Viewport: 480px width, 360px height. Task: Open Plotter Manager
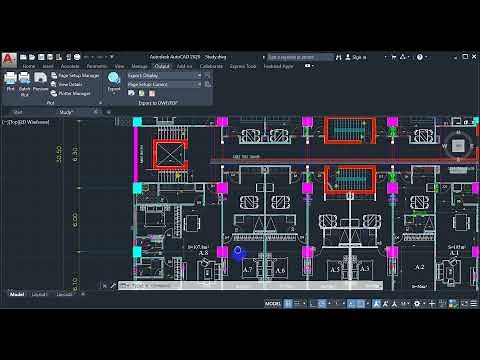pos(71,93)
